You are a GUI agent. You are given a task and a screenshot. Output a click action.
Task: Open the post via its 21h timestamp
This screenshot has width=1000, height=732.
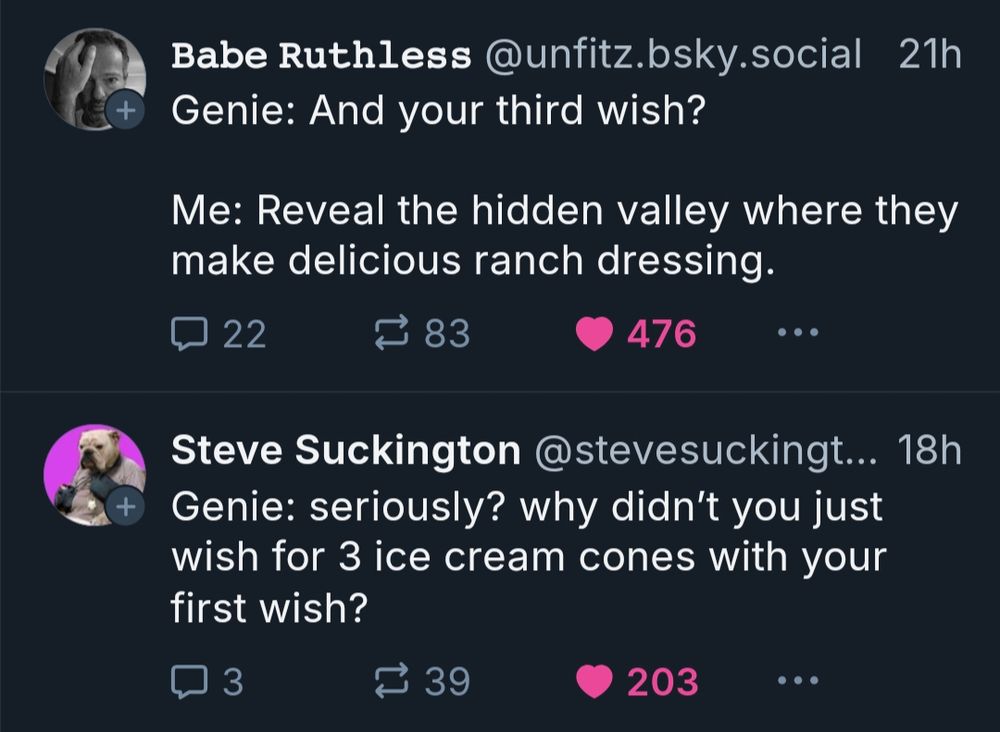click(929, 56)
